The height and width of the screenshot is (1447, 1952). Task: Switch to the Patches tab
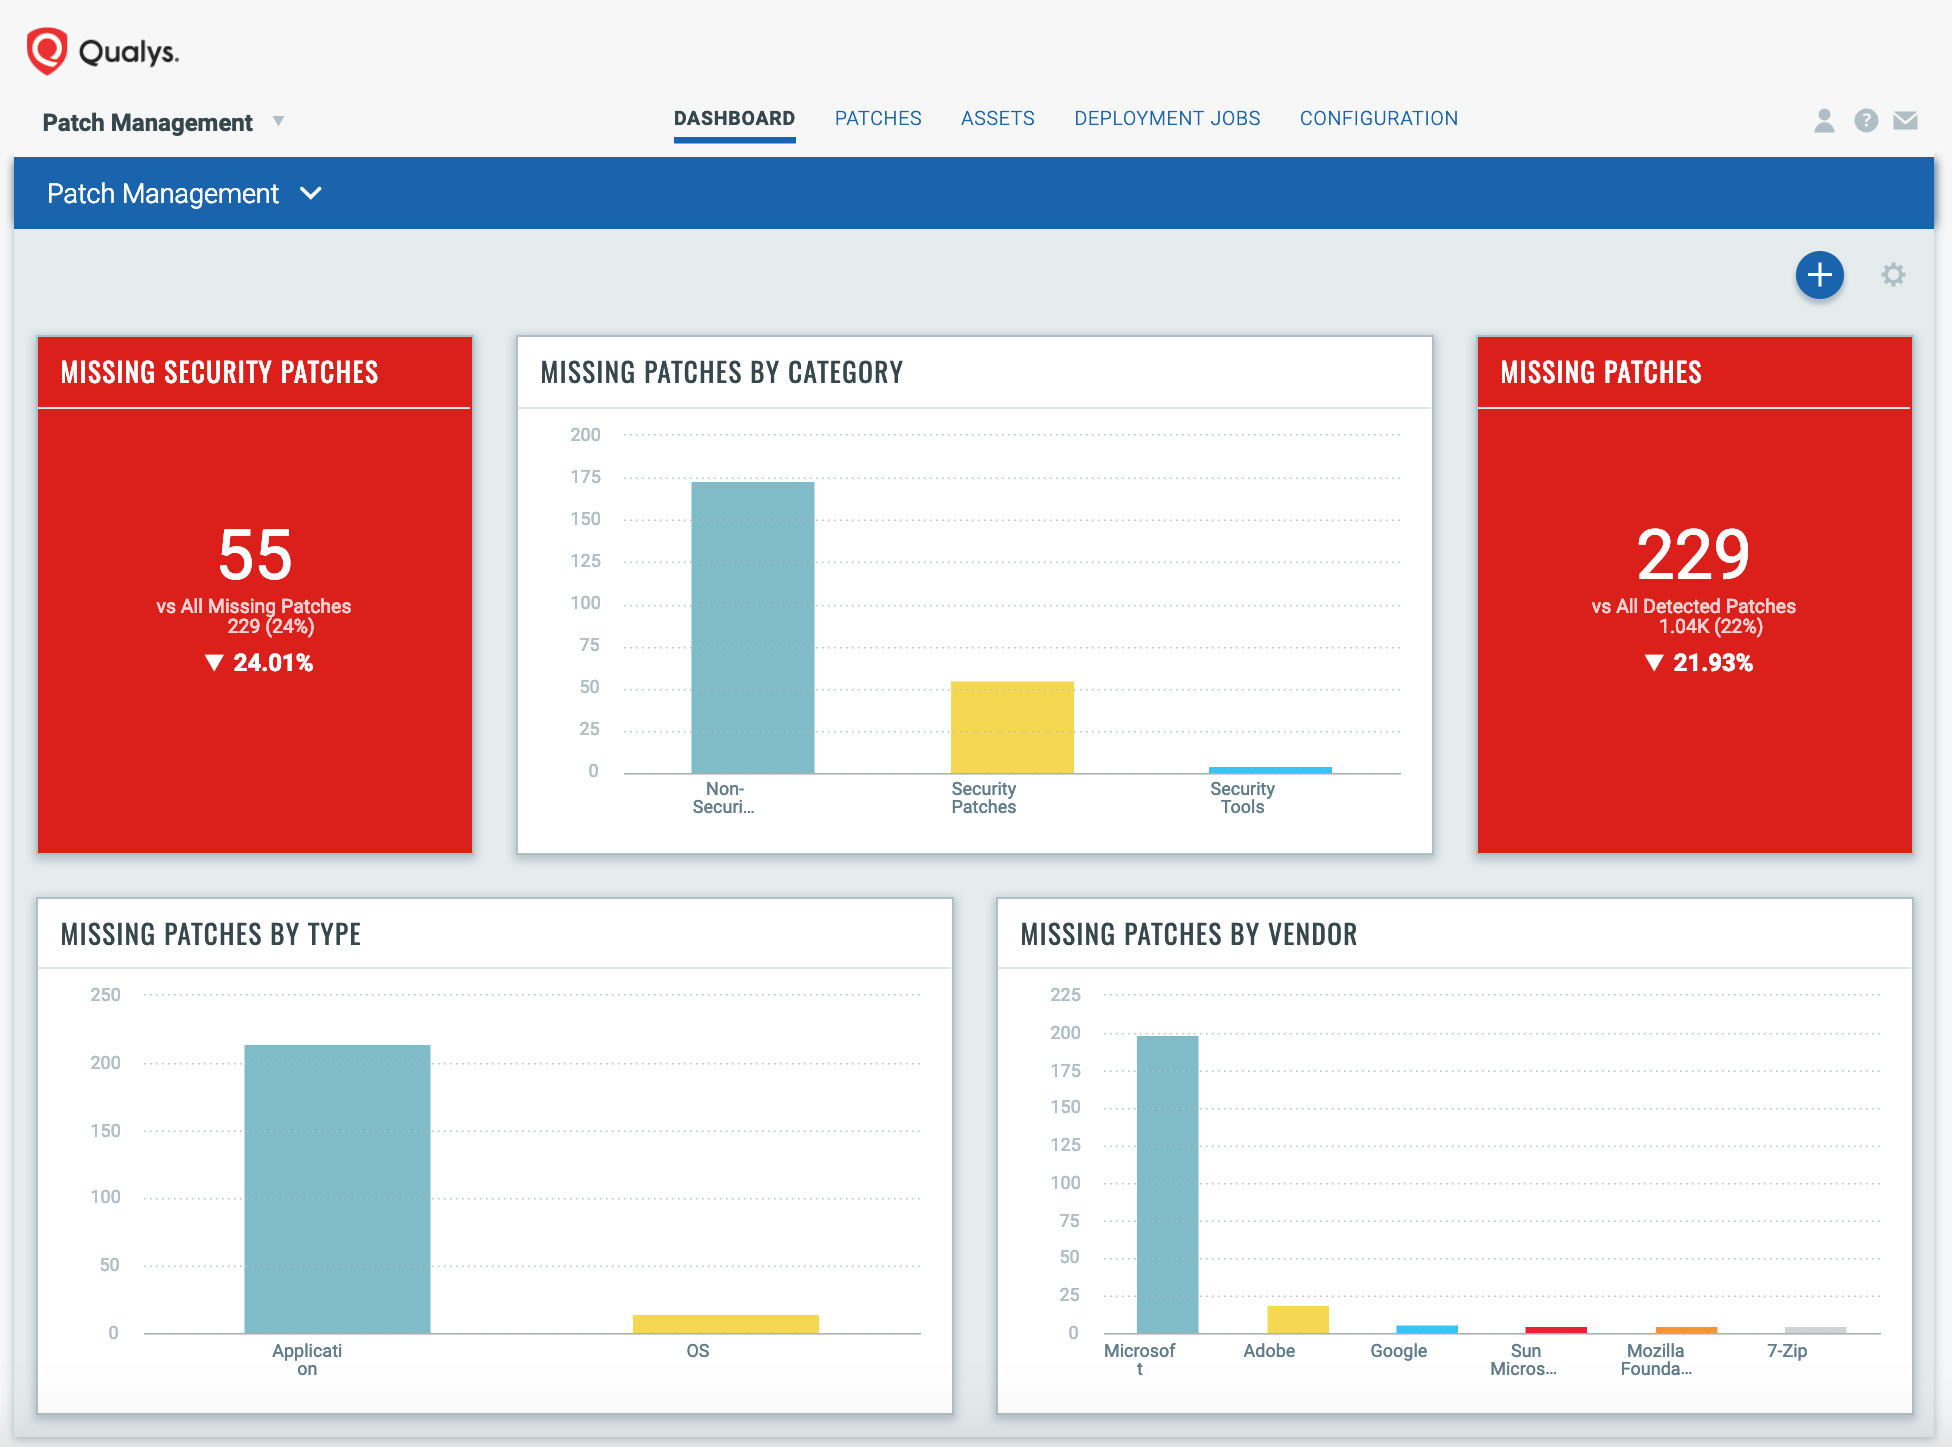877,119
